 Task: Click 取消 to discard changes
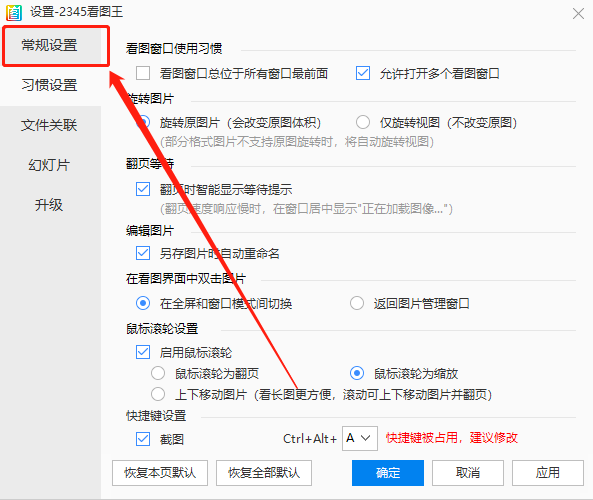(x=468, y=473)
